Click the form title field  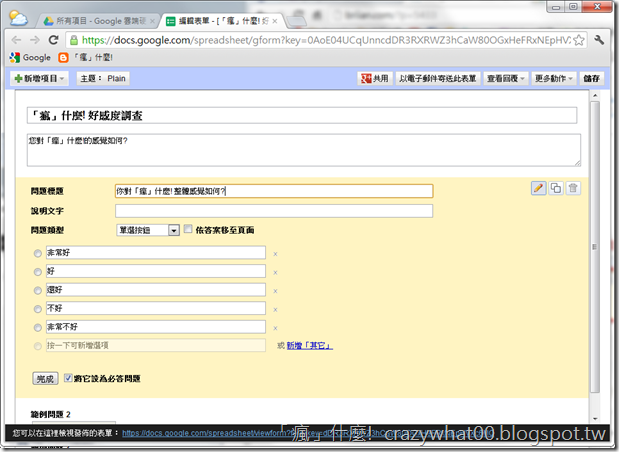302,115
